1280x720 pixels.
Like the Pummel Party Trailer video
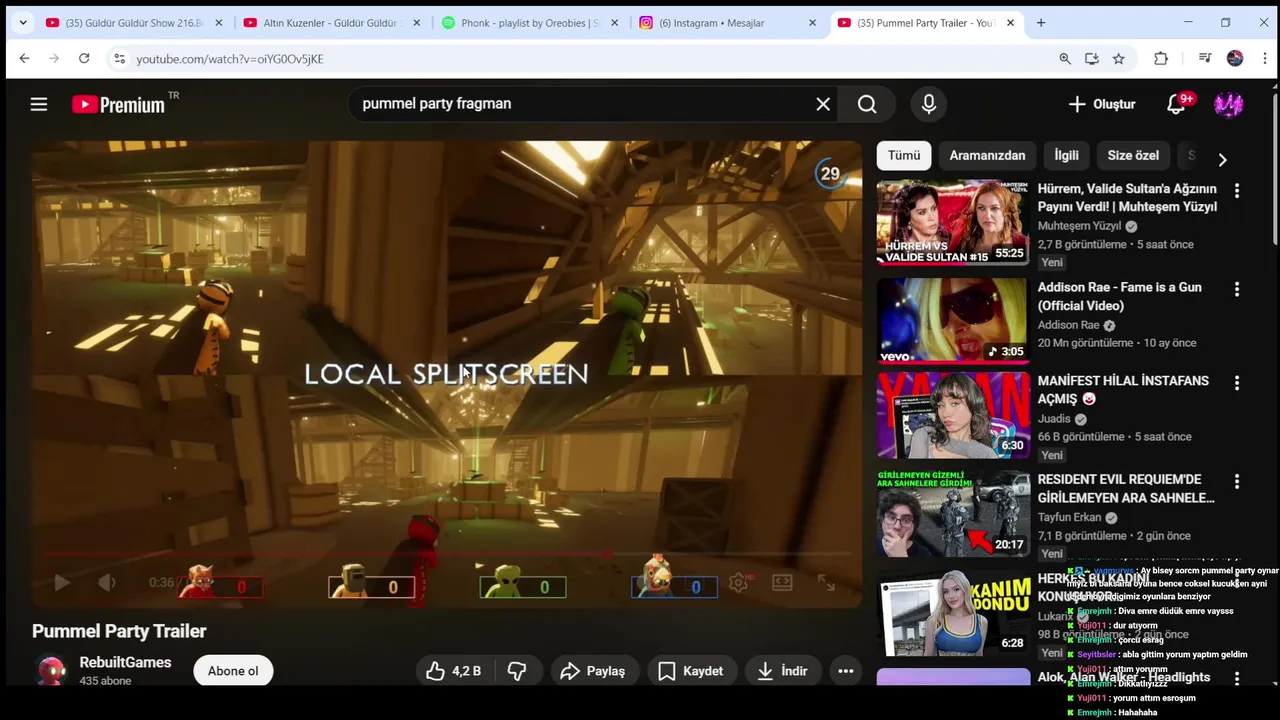tap(453, 671)
